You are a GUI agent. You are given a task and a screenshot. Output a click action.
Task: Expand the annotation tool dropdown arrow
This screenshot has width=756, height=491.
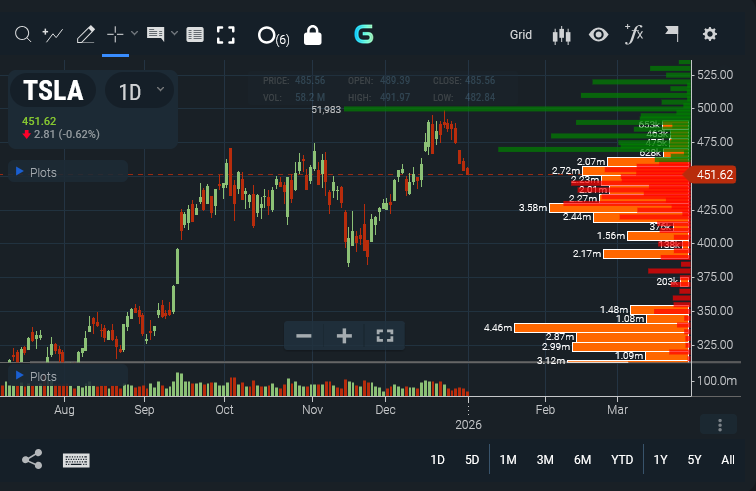[175, 33]
